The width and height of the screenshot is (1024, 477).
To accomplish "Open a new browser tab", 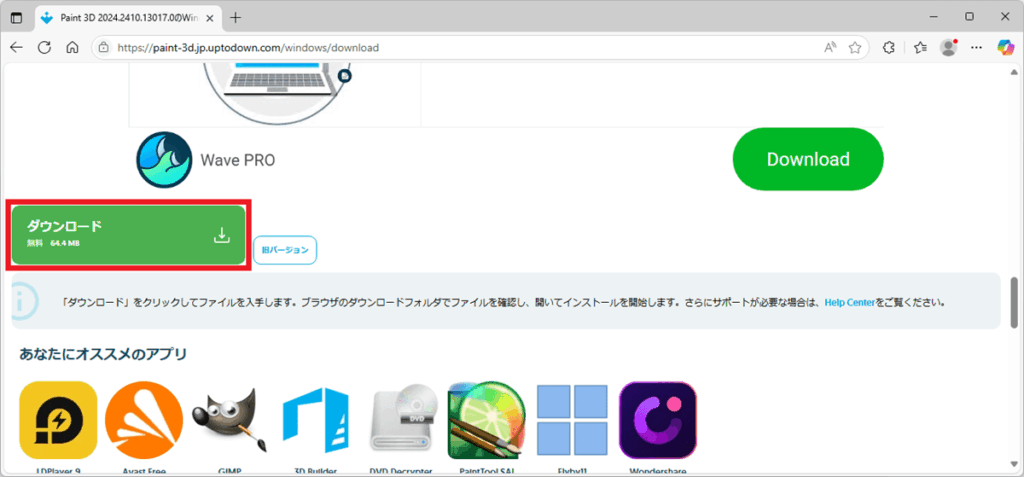I will click(236, 18).
